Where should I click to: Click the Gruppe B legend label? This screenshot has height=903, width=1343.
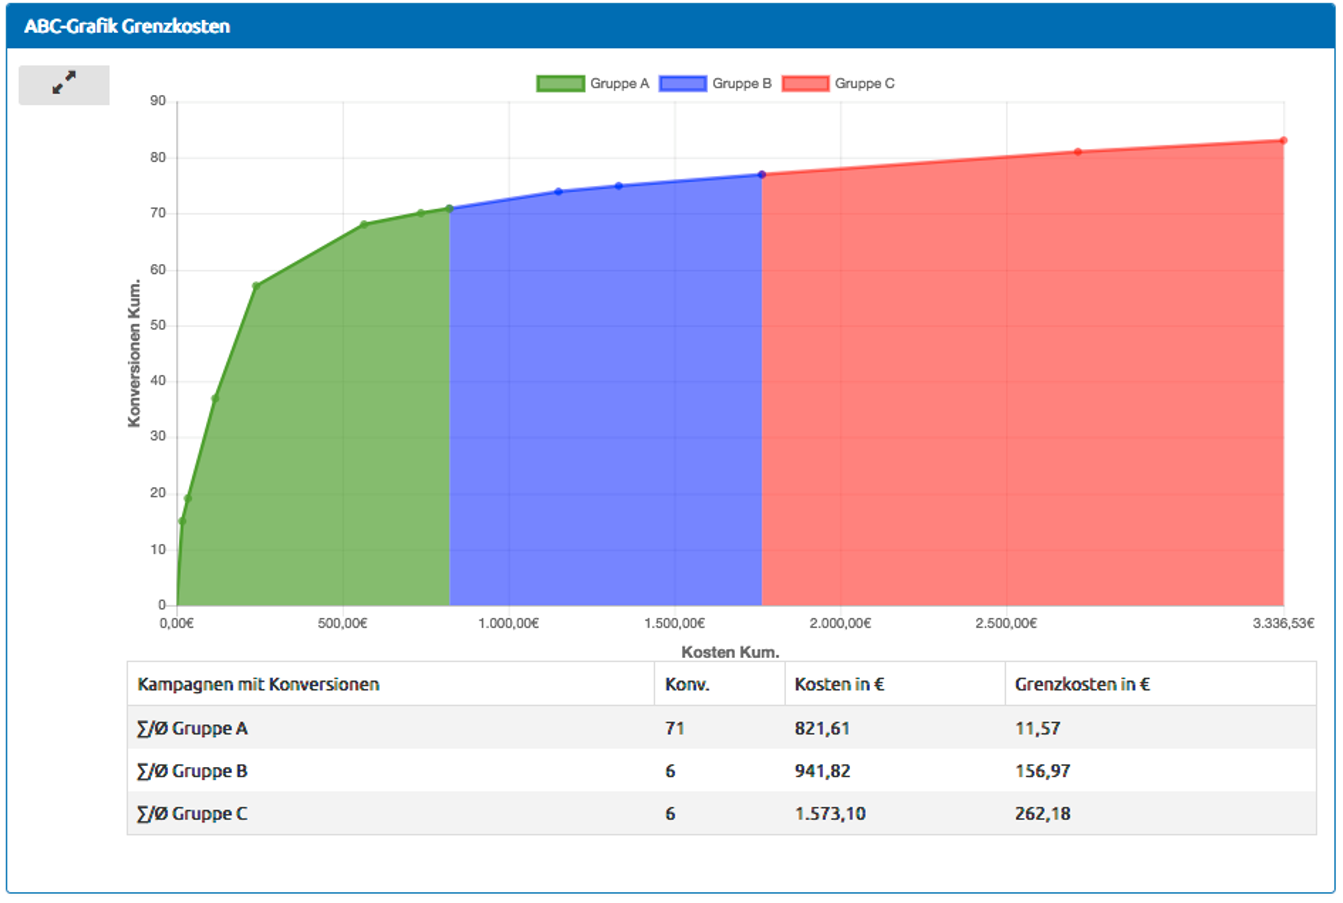pos(742,84)
